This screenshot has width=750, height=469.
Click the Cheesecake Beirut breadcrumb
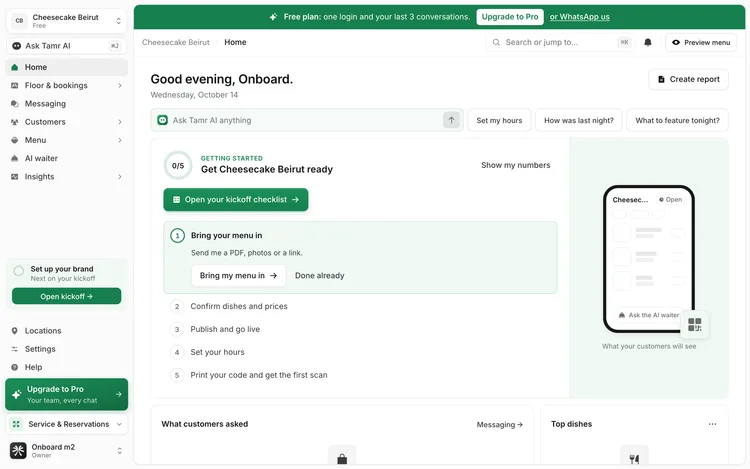[x=176, y=43]
